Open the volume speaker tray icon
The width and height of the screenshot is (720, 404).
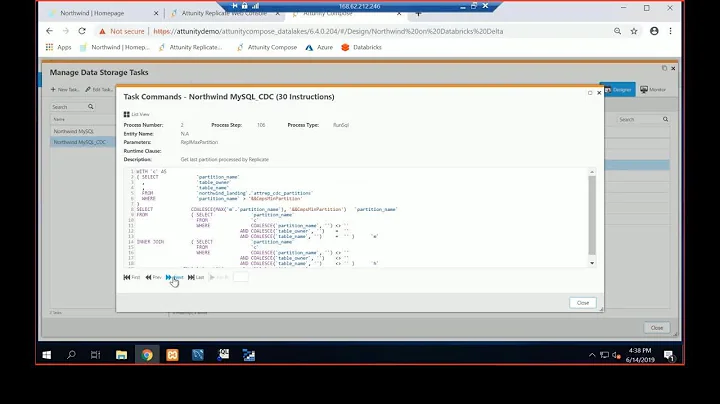(x=616, y=355)
